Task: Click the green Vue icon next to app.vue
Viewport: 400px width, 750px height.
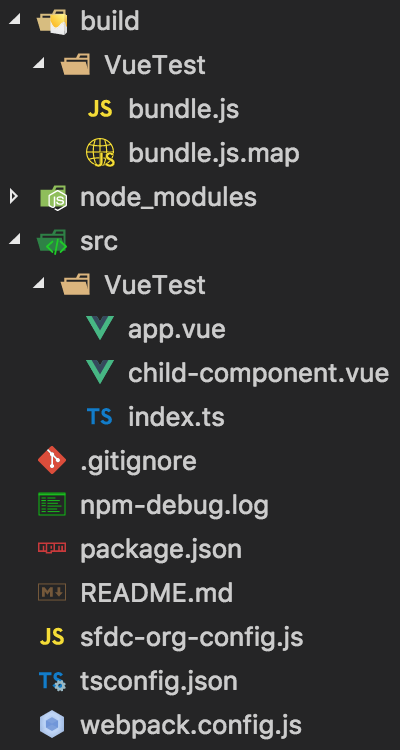Action: click(x=100, y=328)
